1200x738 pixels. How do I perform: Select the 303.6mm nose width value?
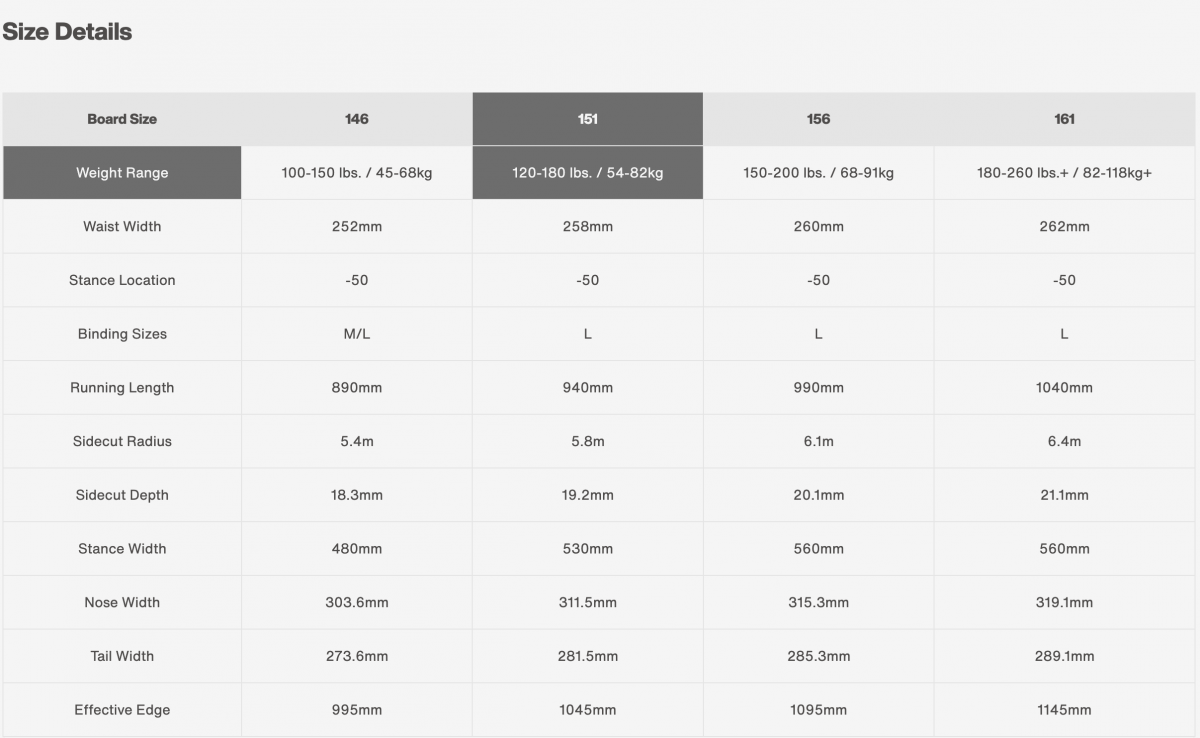pyautogui.click(x=357, y=602)
